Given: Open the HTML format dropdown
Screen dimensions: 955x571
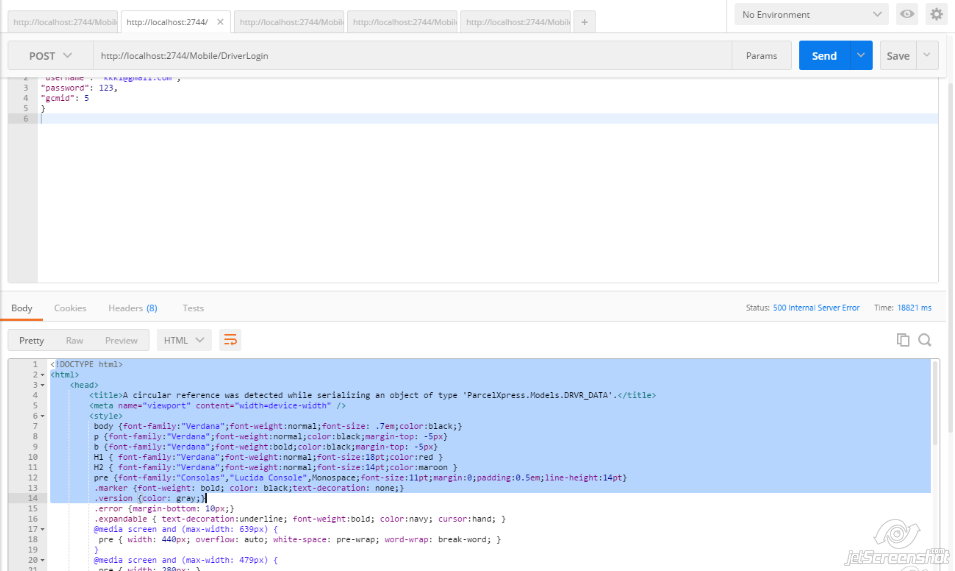Looking at the screenshot, I should tap(183, 340).
